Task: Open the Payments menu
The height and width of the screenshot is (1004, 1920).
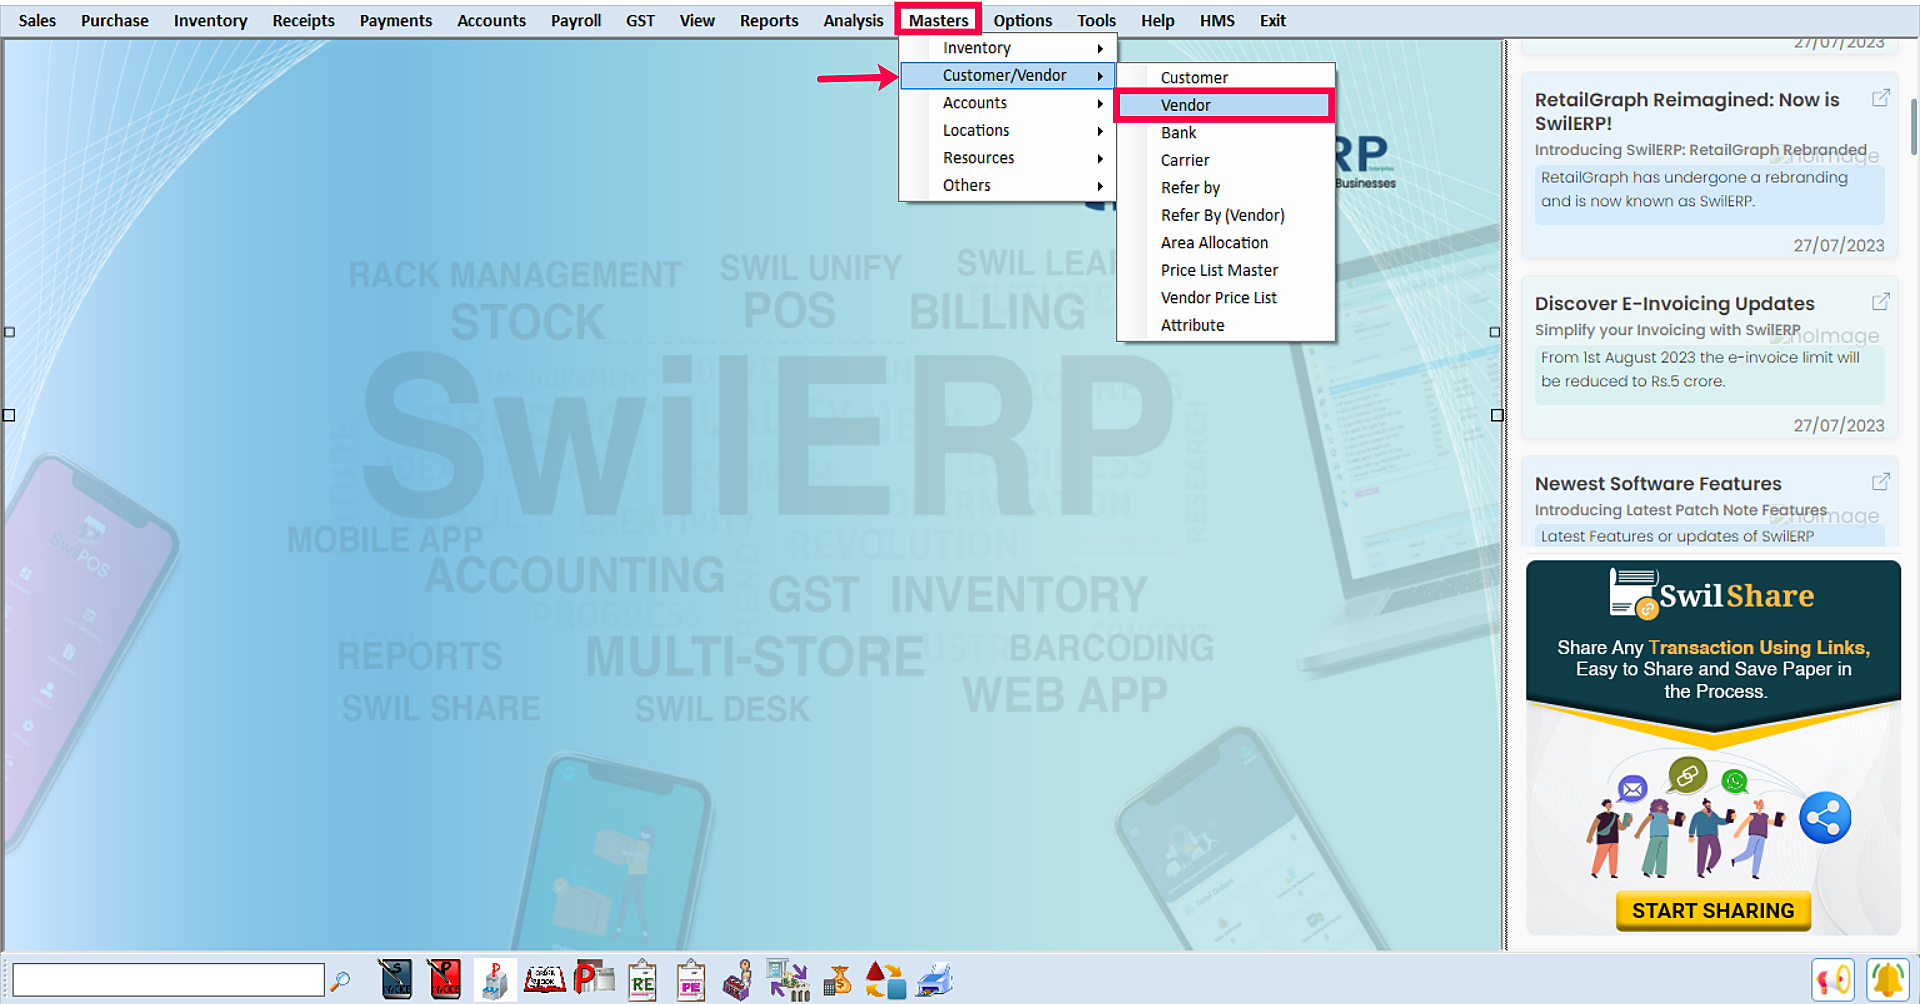Action: tap(396, 20)
